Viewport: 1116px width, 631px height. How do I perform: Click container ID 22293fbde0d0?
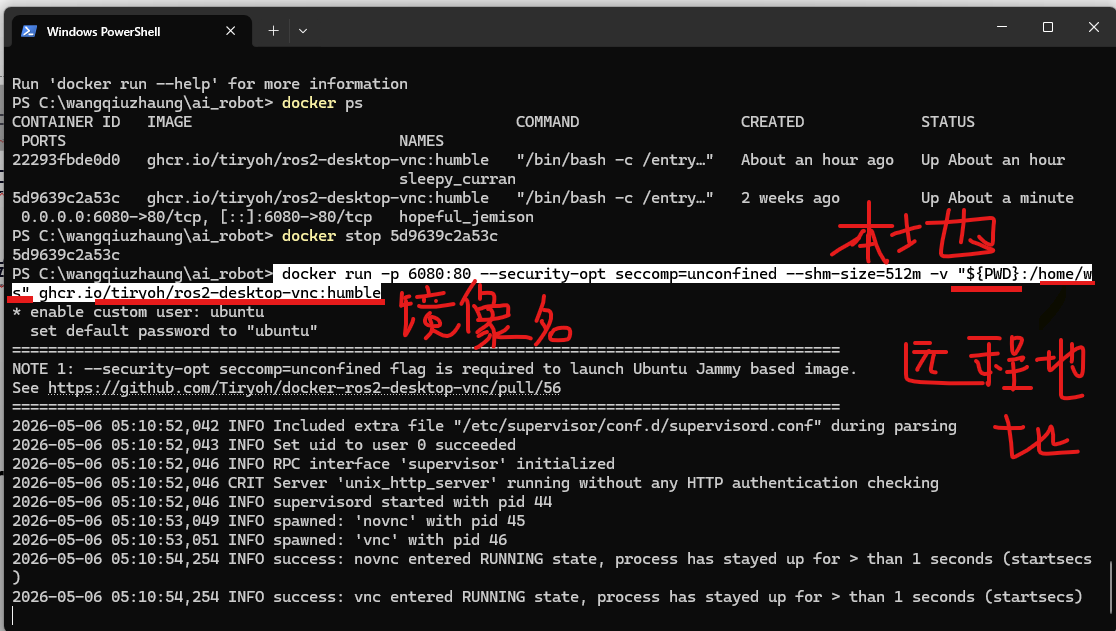click(66, 160)
